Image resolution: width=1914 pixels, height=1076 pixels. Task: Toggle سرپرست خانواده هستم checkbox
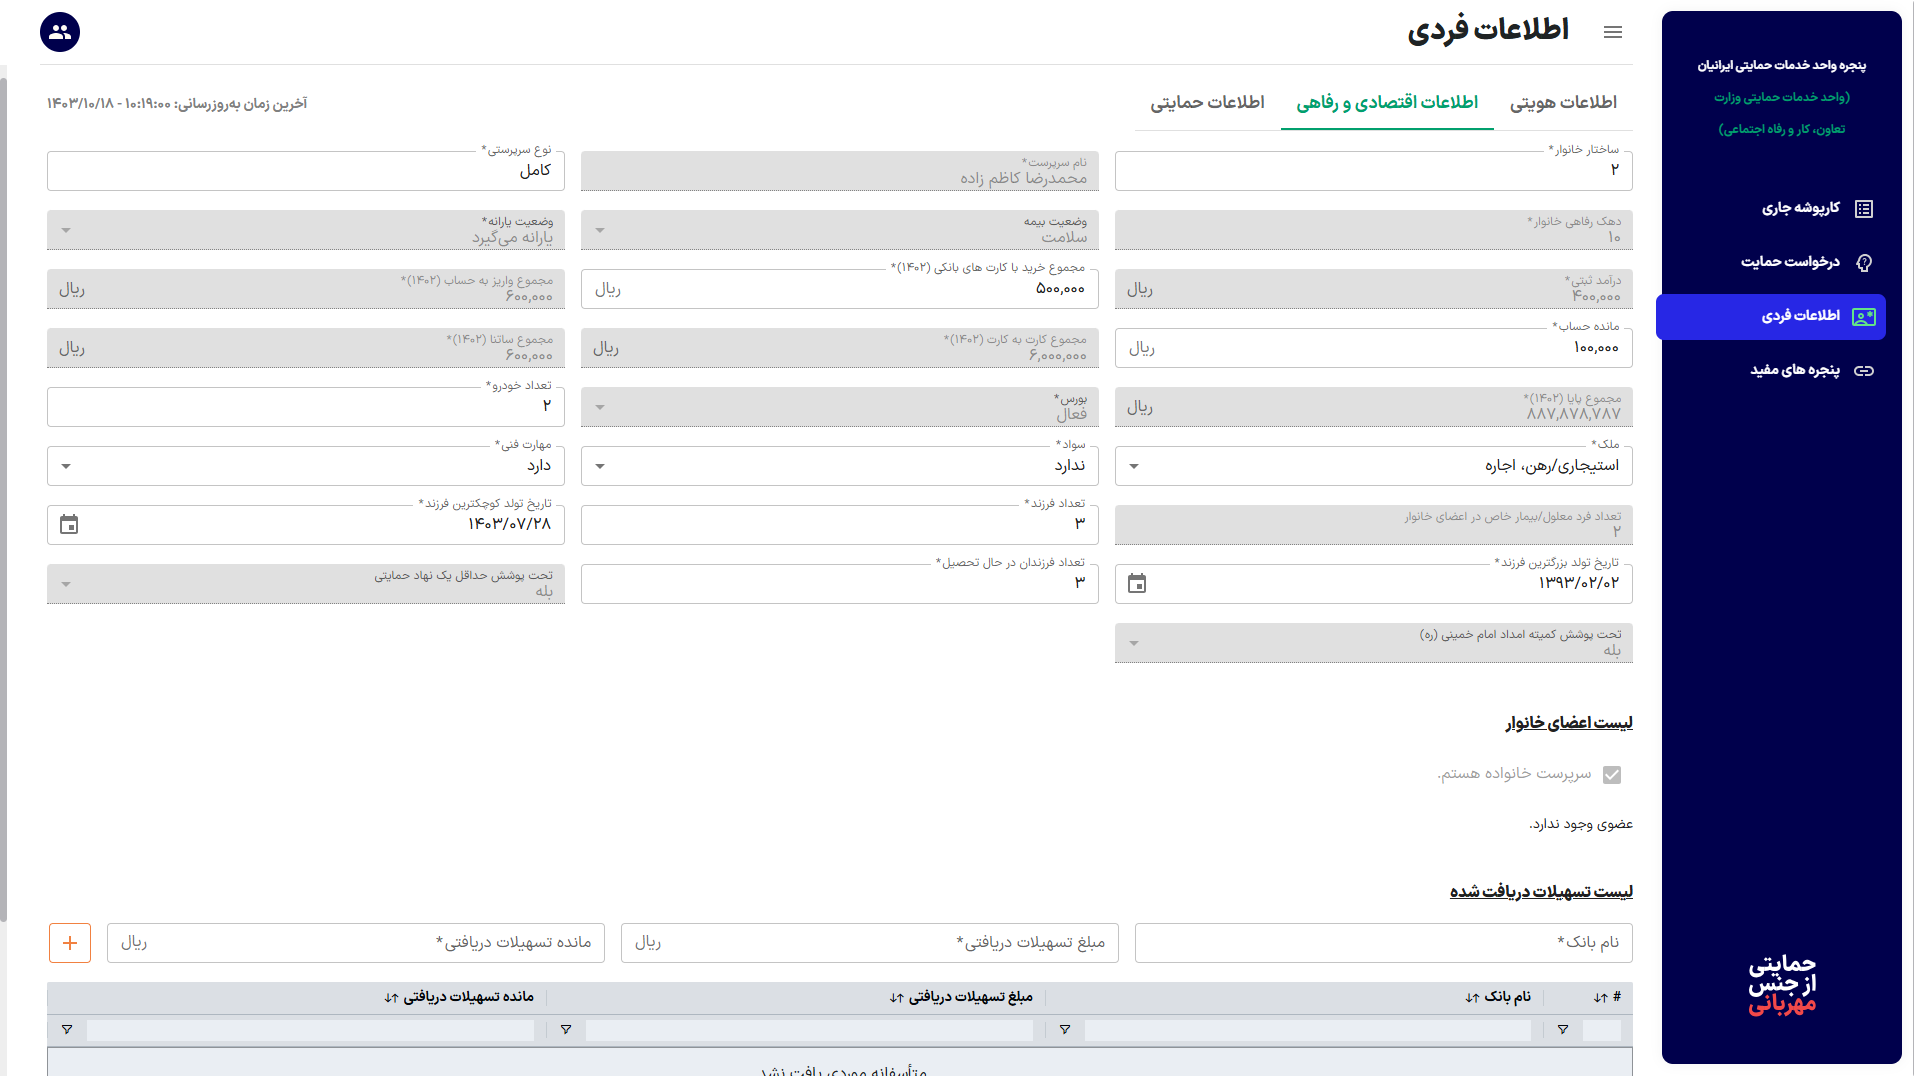tap(1611, 775)
